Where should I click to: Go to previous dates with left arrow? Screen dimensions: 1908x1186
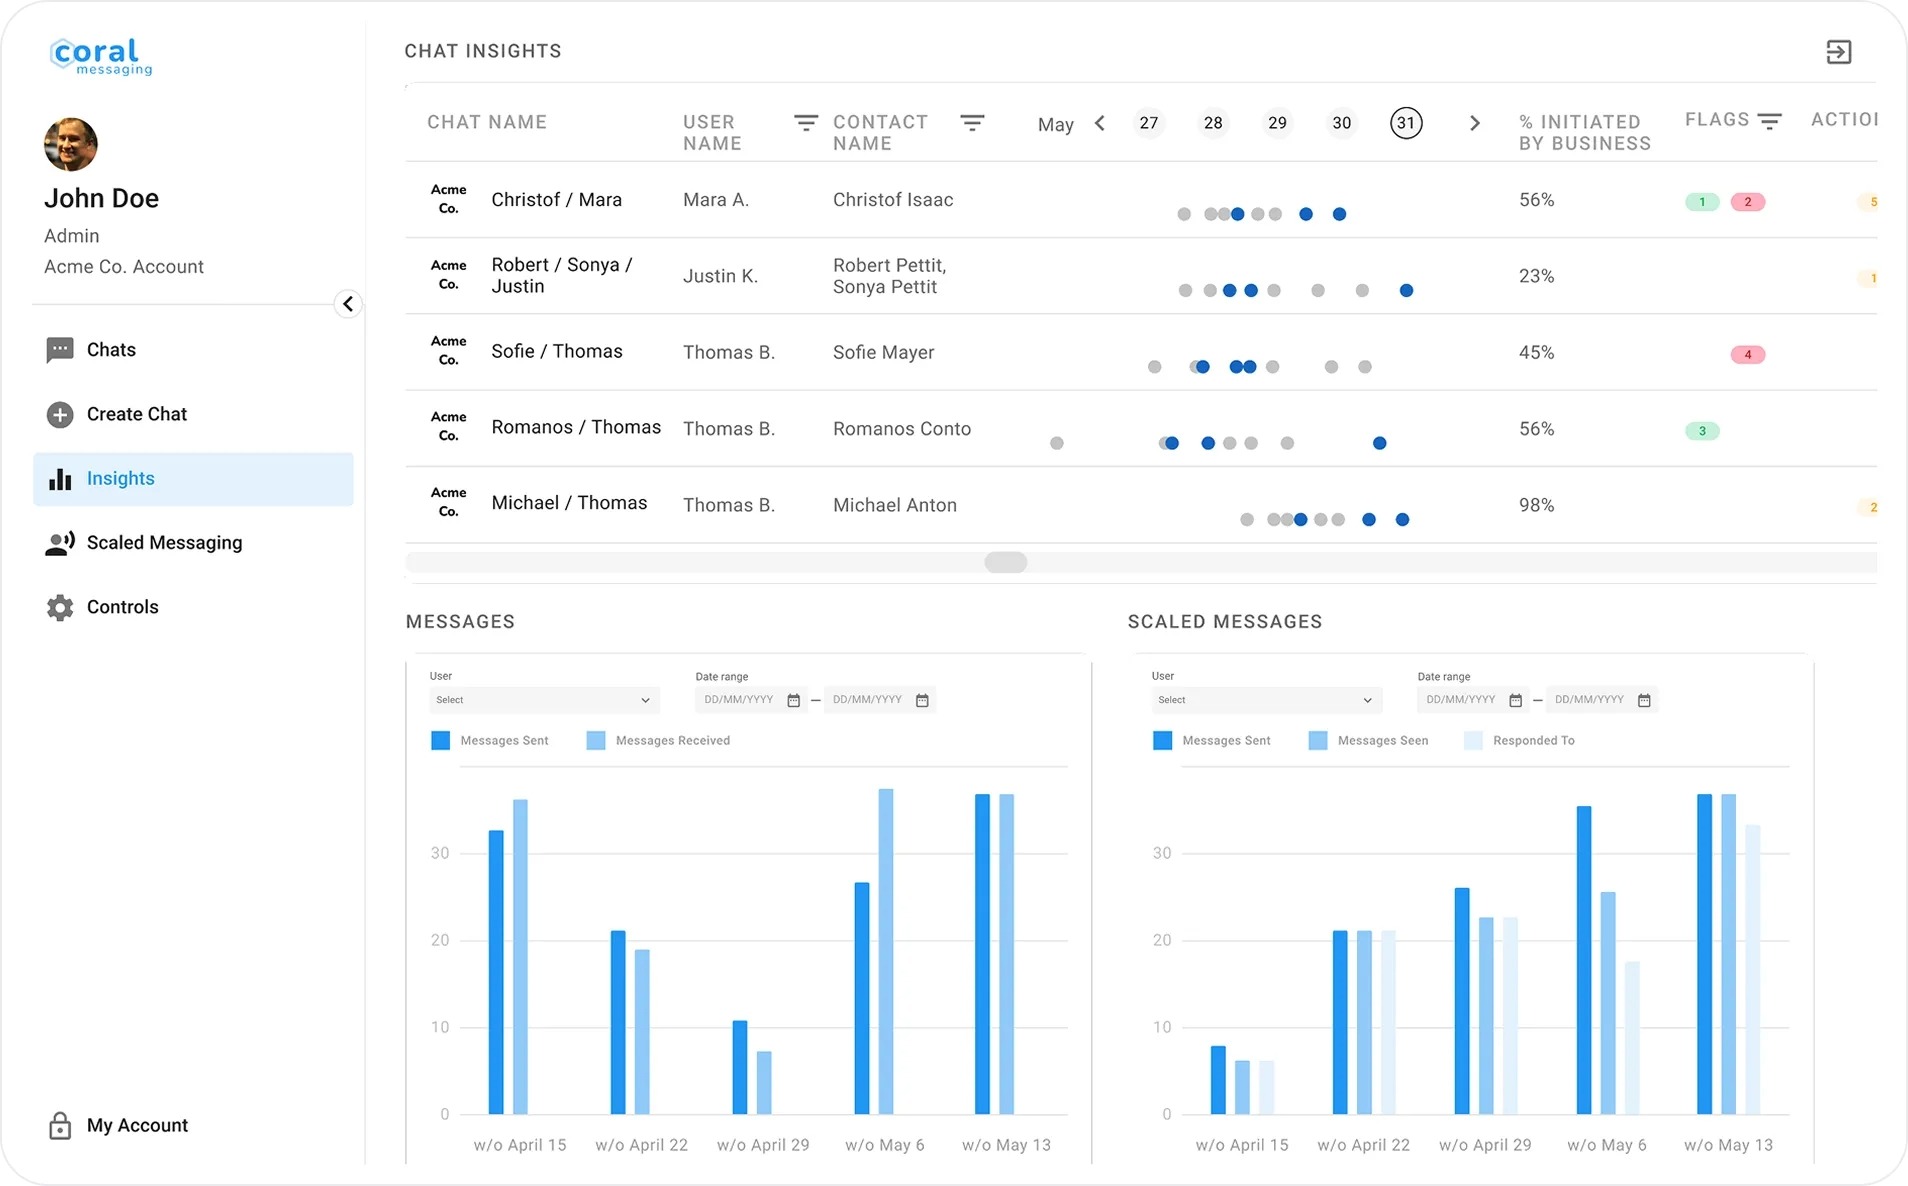(1100, 123)
